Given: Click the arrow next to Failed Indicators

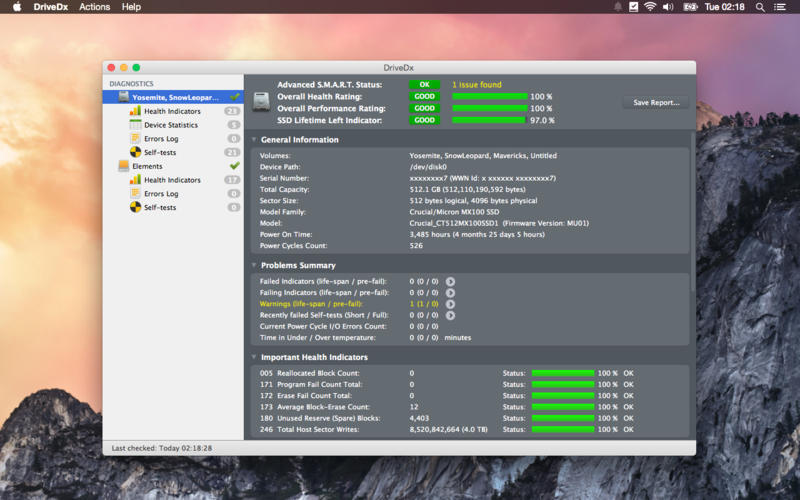Looking at the screenshot, I should click(450, 282).
